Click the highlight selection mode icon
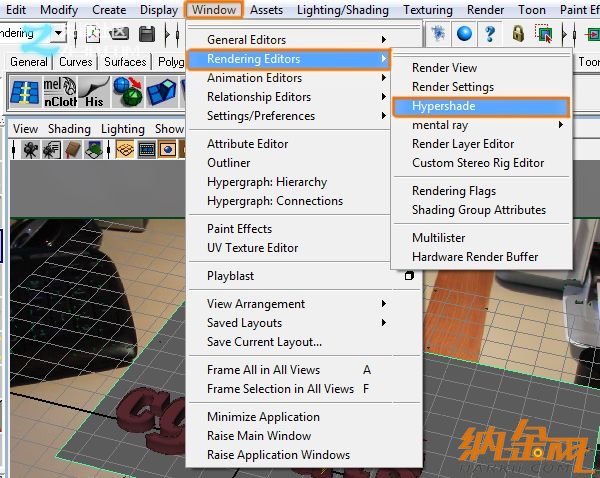This screenshot has height=478, width=600. (x=544, y=34)
